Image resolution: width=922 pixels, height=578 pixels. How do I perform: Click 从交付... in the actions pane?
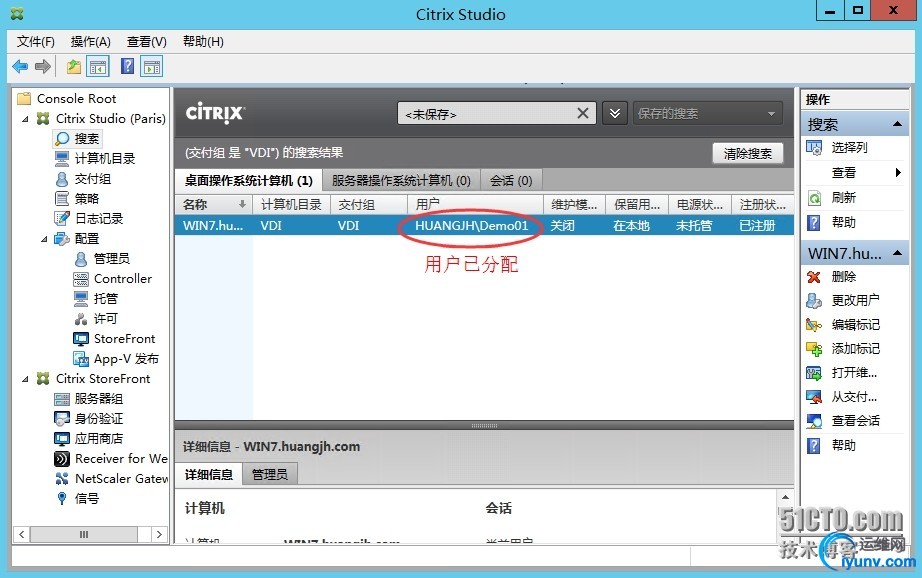(x=854, y=397)
